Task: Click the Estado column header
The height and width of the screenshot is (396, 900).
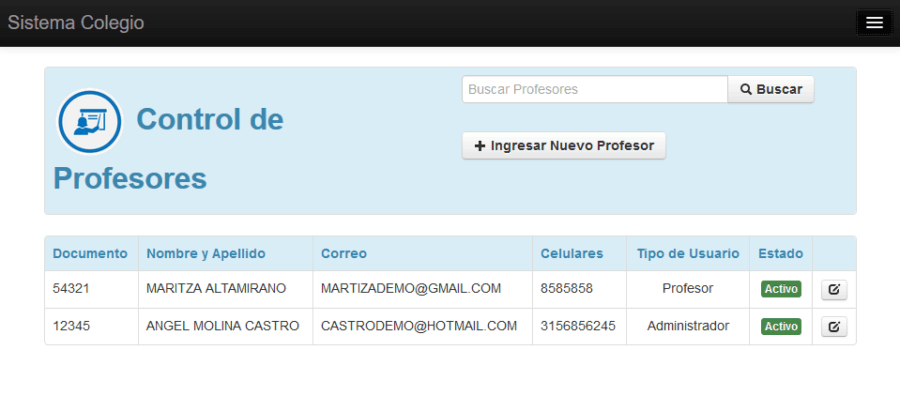Action: tap(781, 254)
